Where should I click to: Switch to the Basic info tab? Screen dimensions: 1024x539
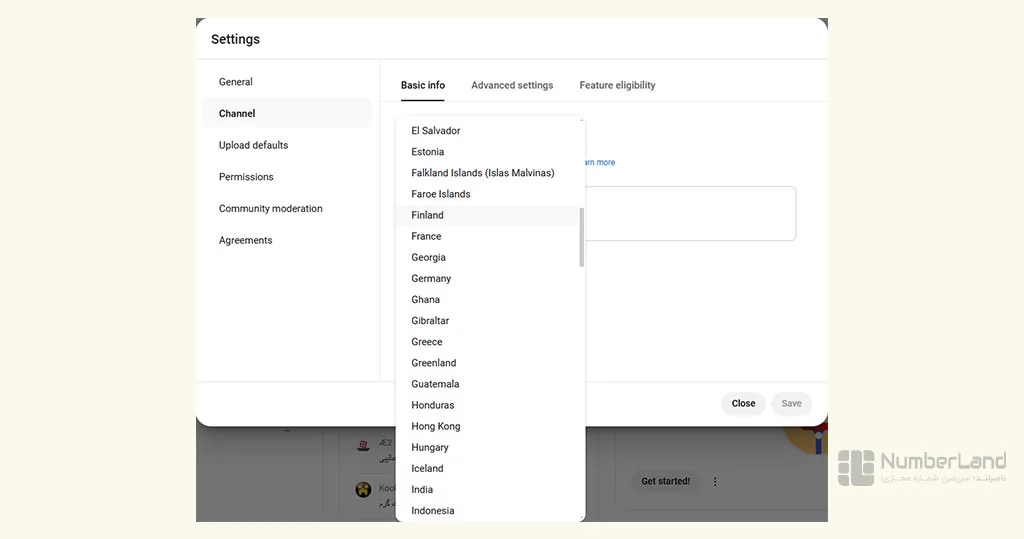[423, 85]
